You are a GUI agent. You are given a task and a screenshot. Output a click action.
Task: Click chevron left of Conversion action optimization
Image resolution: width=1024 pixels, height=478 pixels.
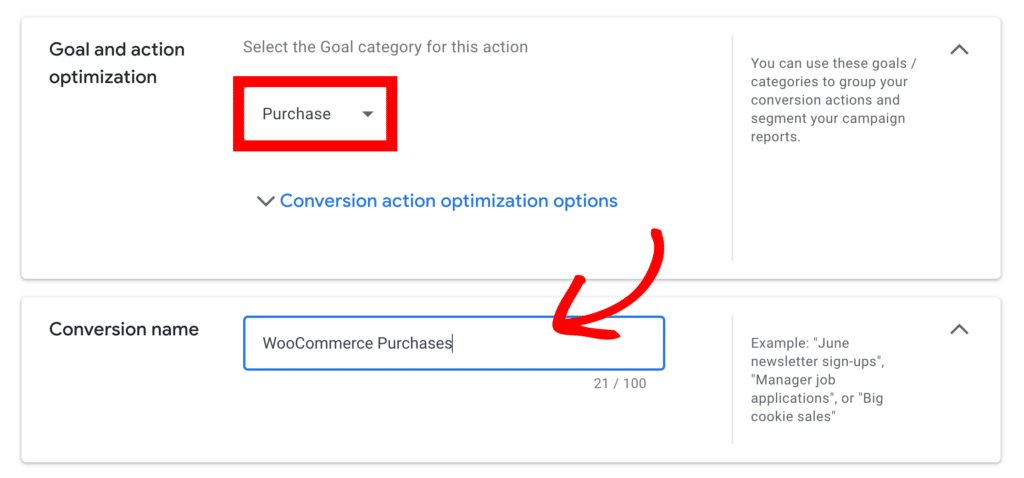(265, 201)
